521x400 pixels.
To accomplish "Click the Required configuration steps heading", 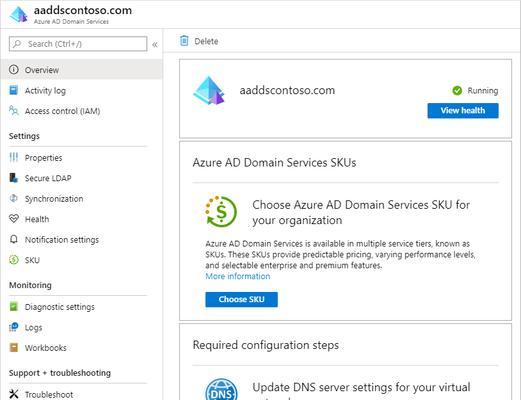I will (266, 345).
